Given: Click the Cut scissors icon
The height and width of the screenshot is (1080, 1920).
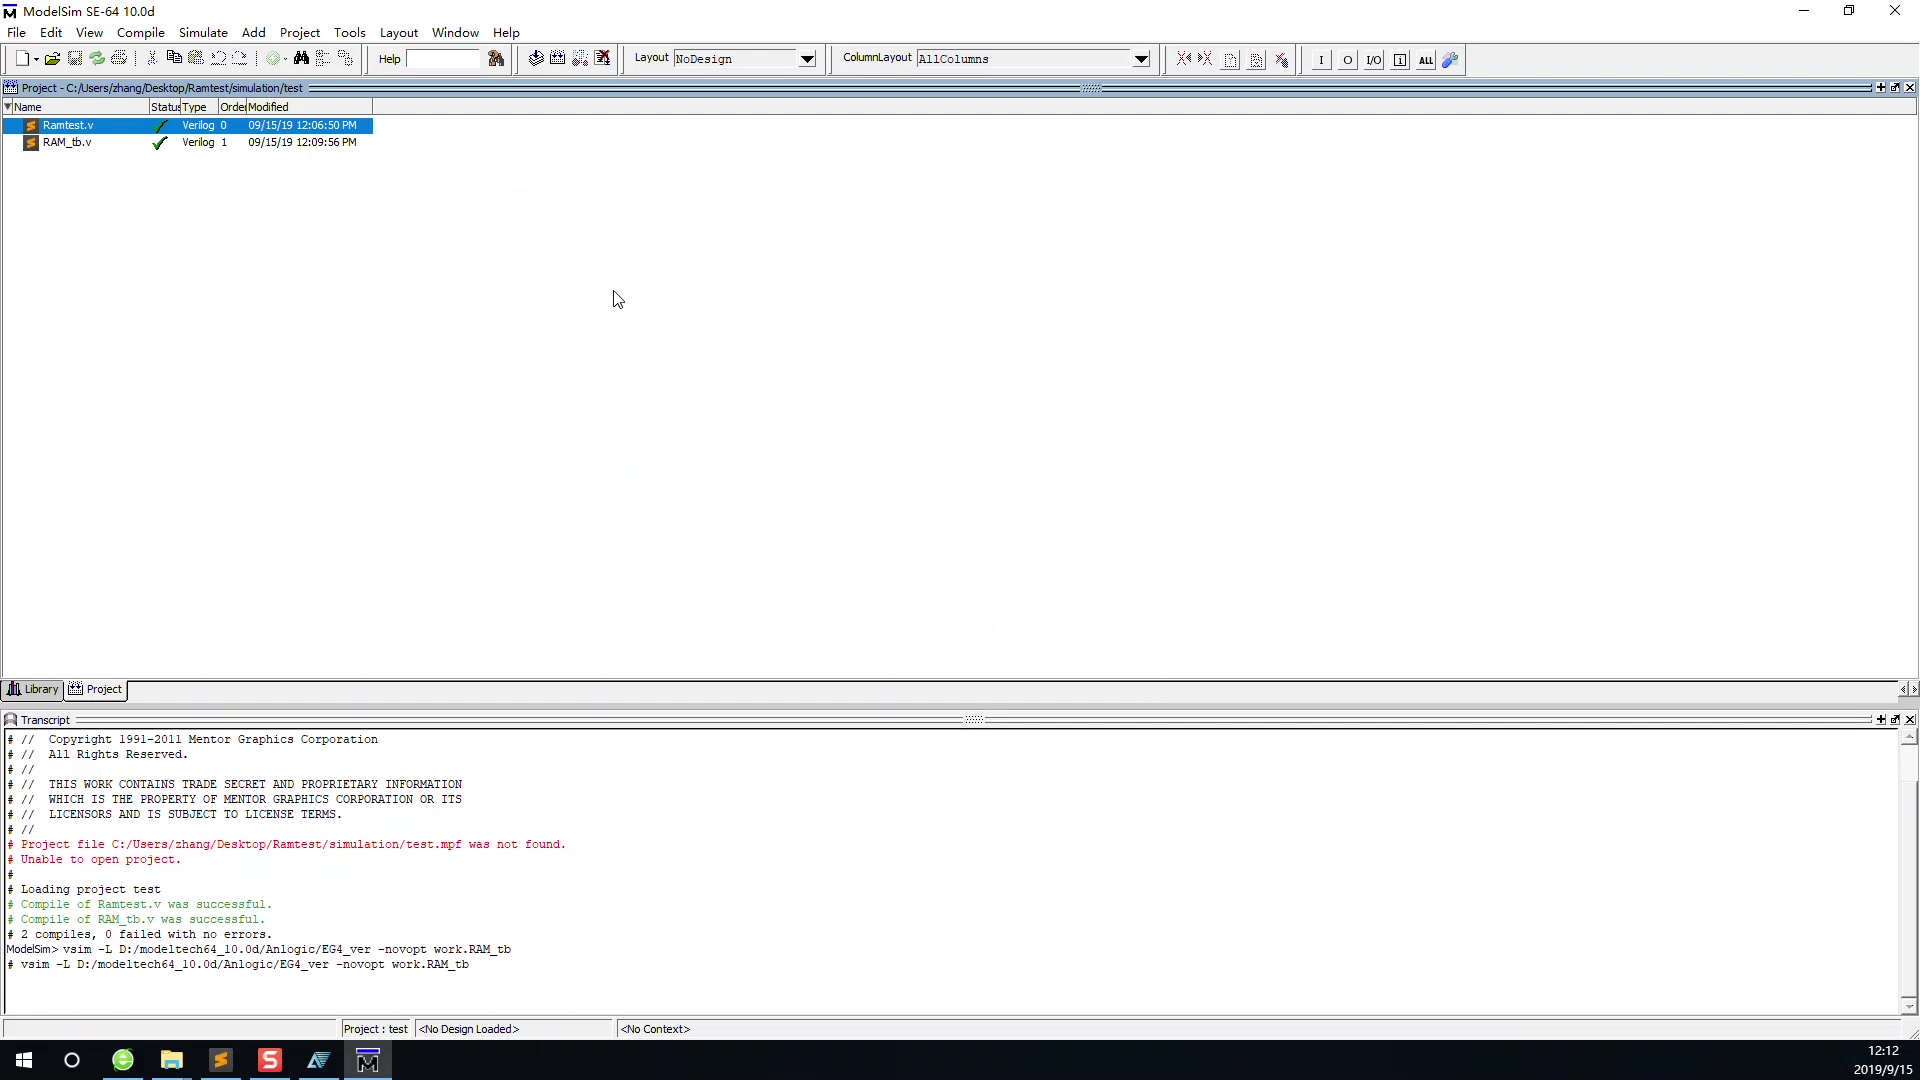Looking at the screenshot, I should click(x=152, y=59).
